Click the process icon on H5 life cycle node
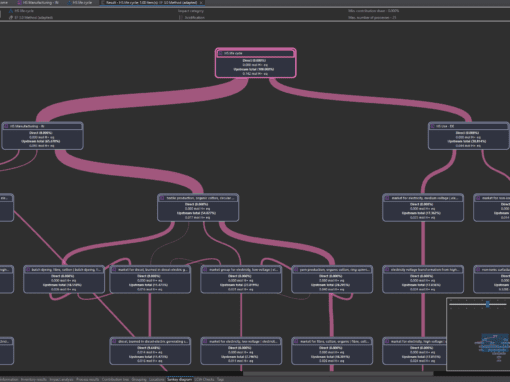Image resolution: width=510 pixels, height=382 pixels. [x=221, y=53]
